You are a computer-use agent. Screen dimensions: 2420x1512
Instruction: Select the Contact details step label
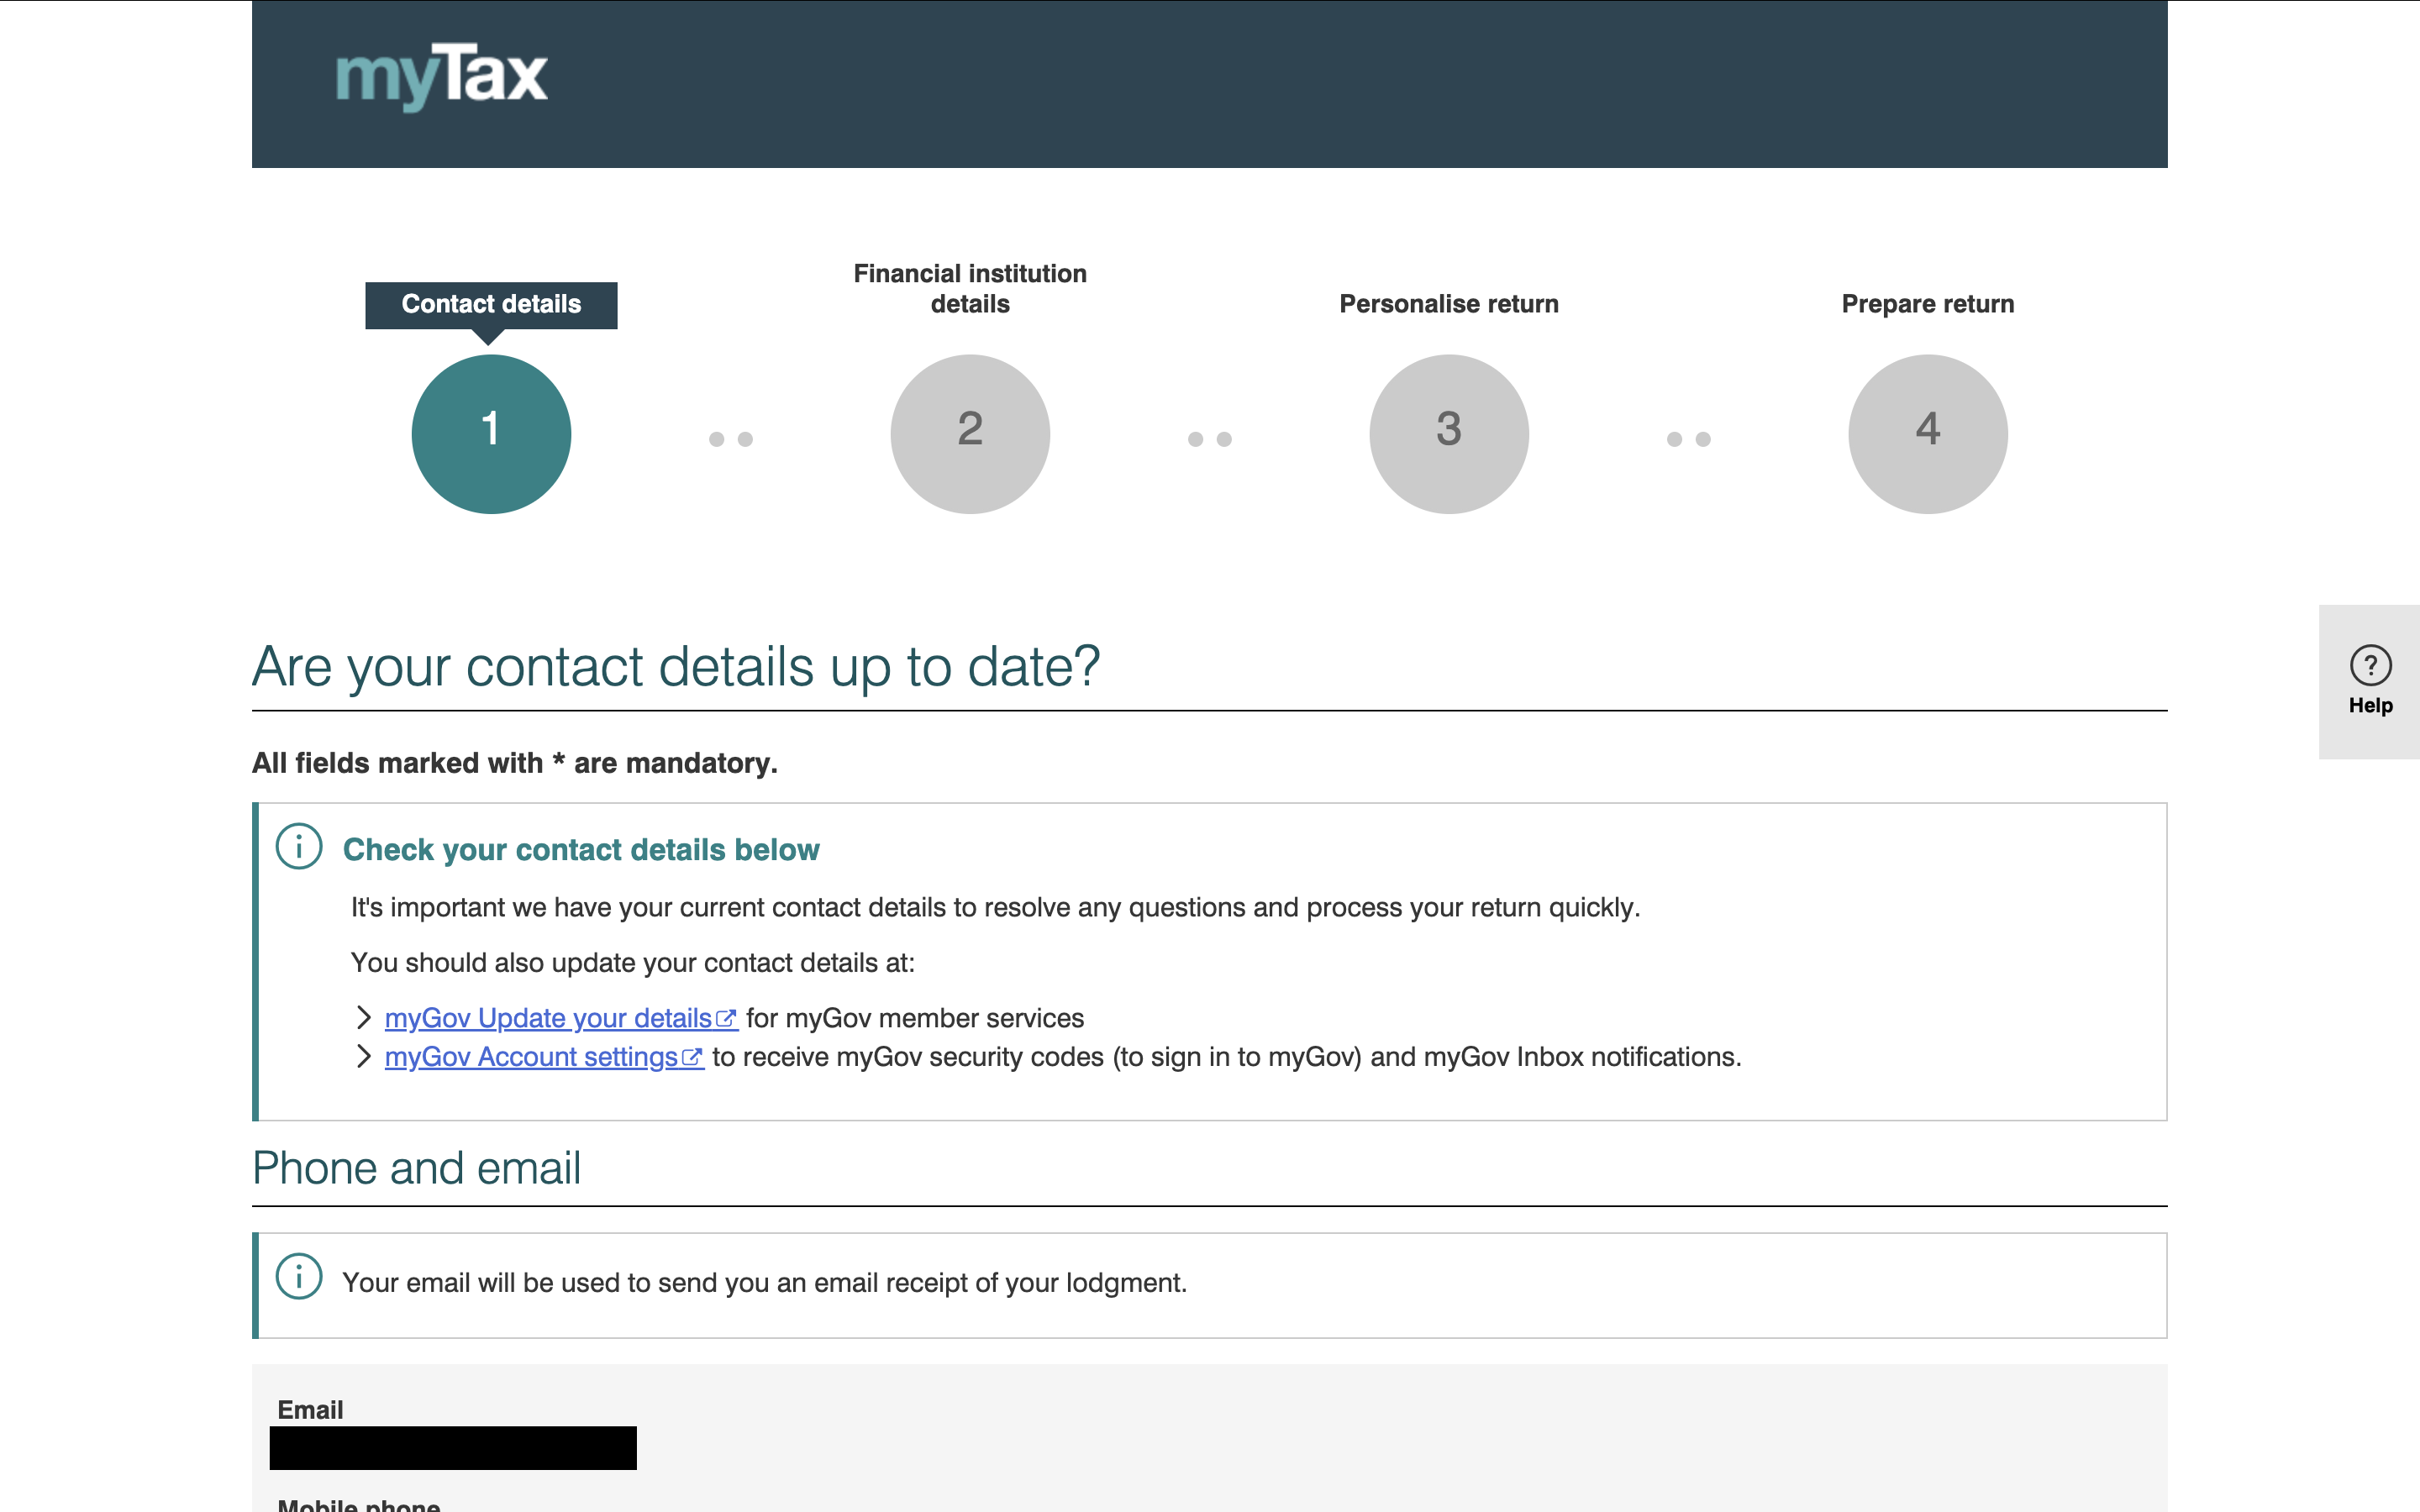[x=491, y=304]
